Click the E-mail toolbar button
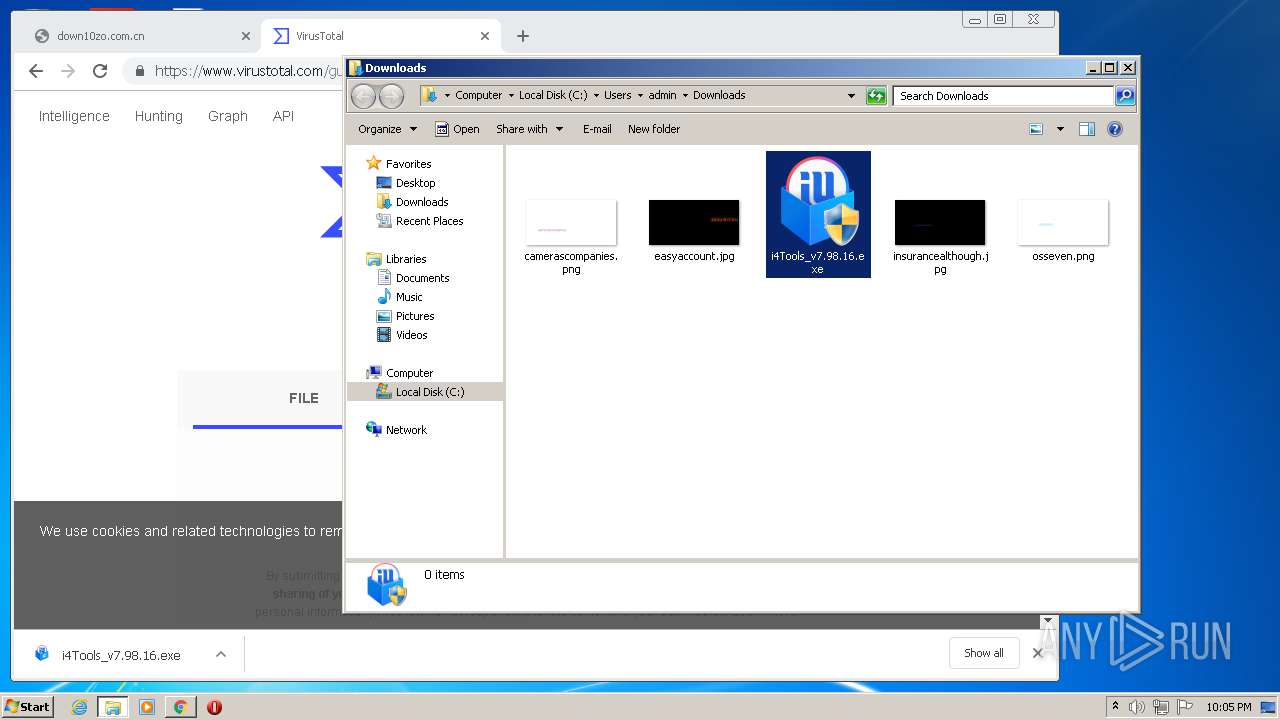Image resolution: width=1280 pixels, height=720 pixels. click(x=597, y=129)
